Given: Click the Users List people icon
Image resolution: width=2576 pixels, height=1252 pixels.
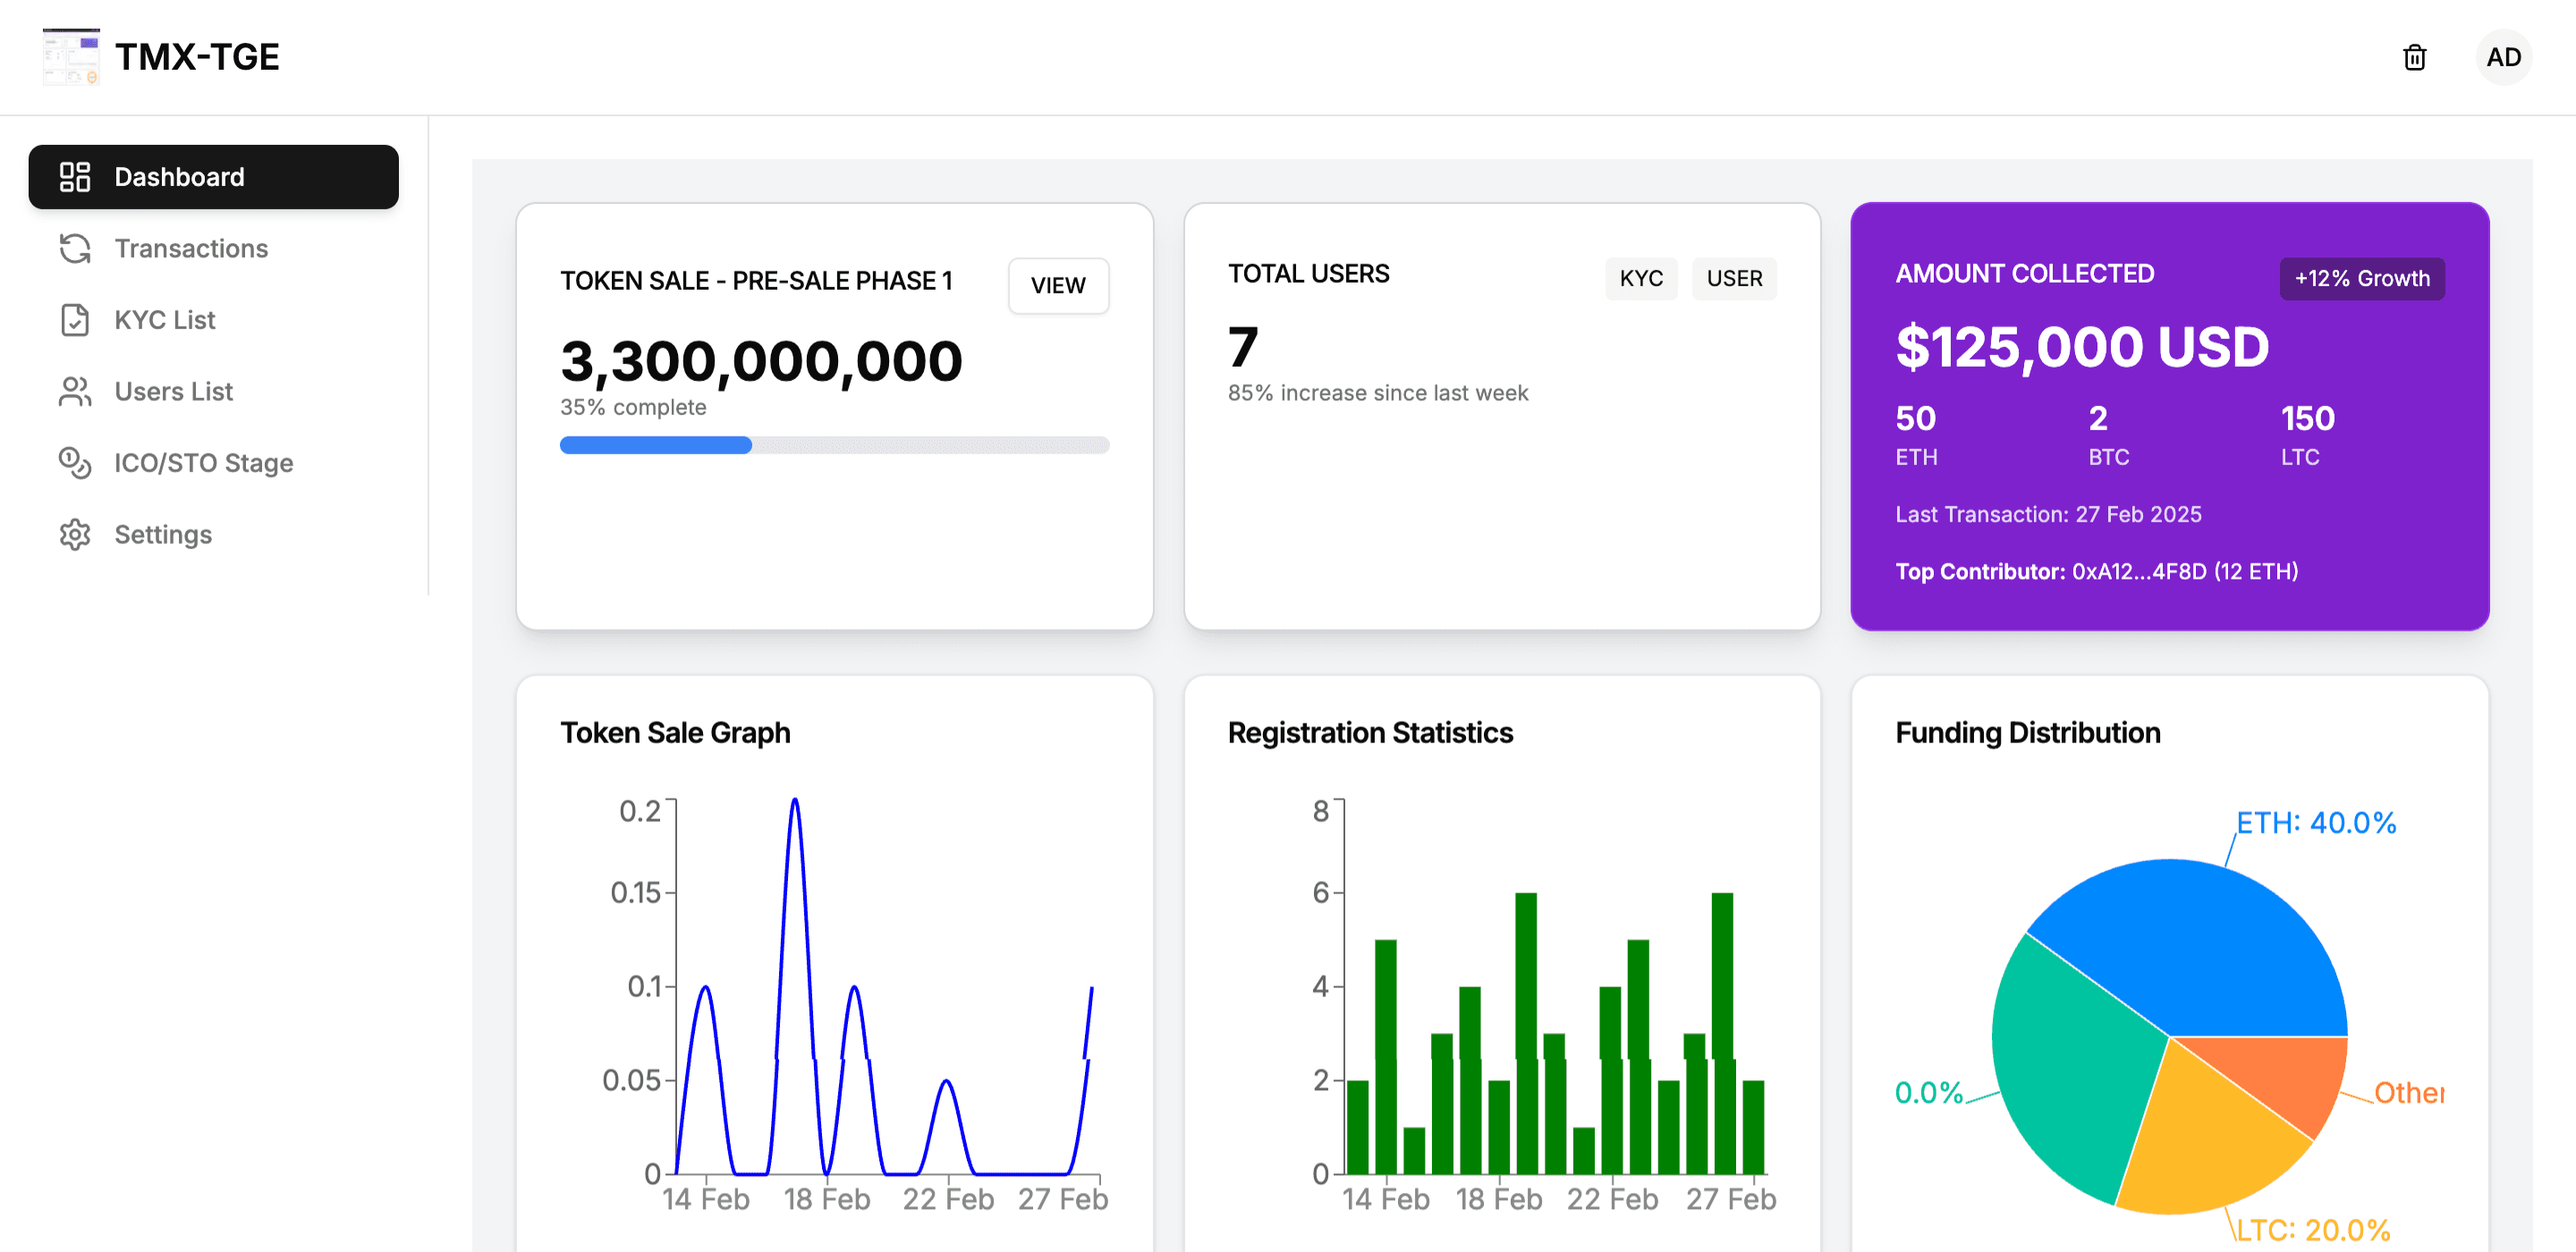Looking at the screenshot, I should [75, 391].
